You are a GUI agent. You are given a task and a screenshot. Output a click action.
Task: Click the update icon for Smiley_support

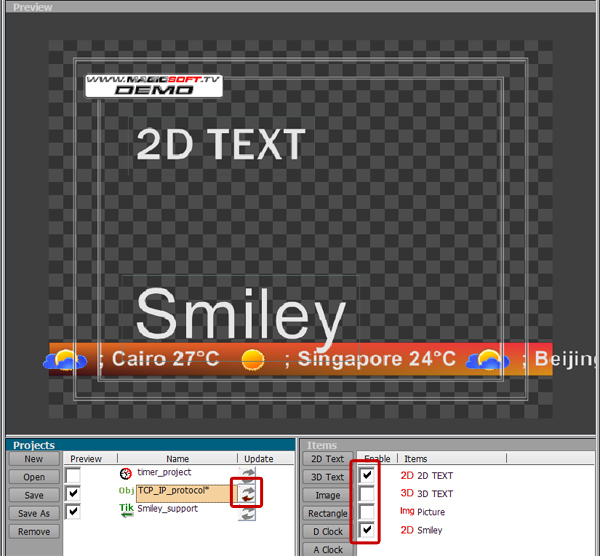[x=247, y=513]
